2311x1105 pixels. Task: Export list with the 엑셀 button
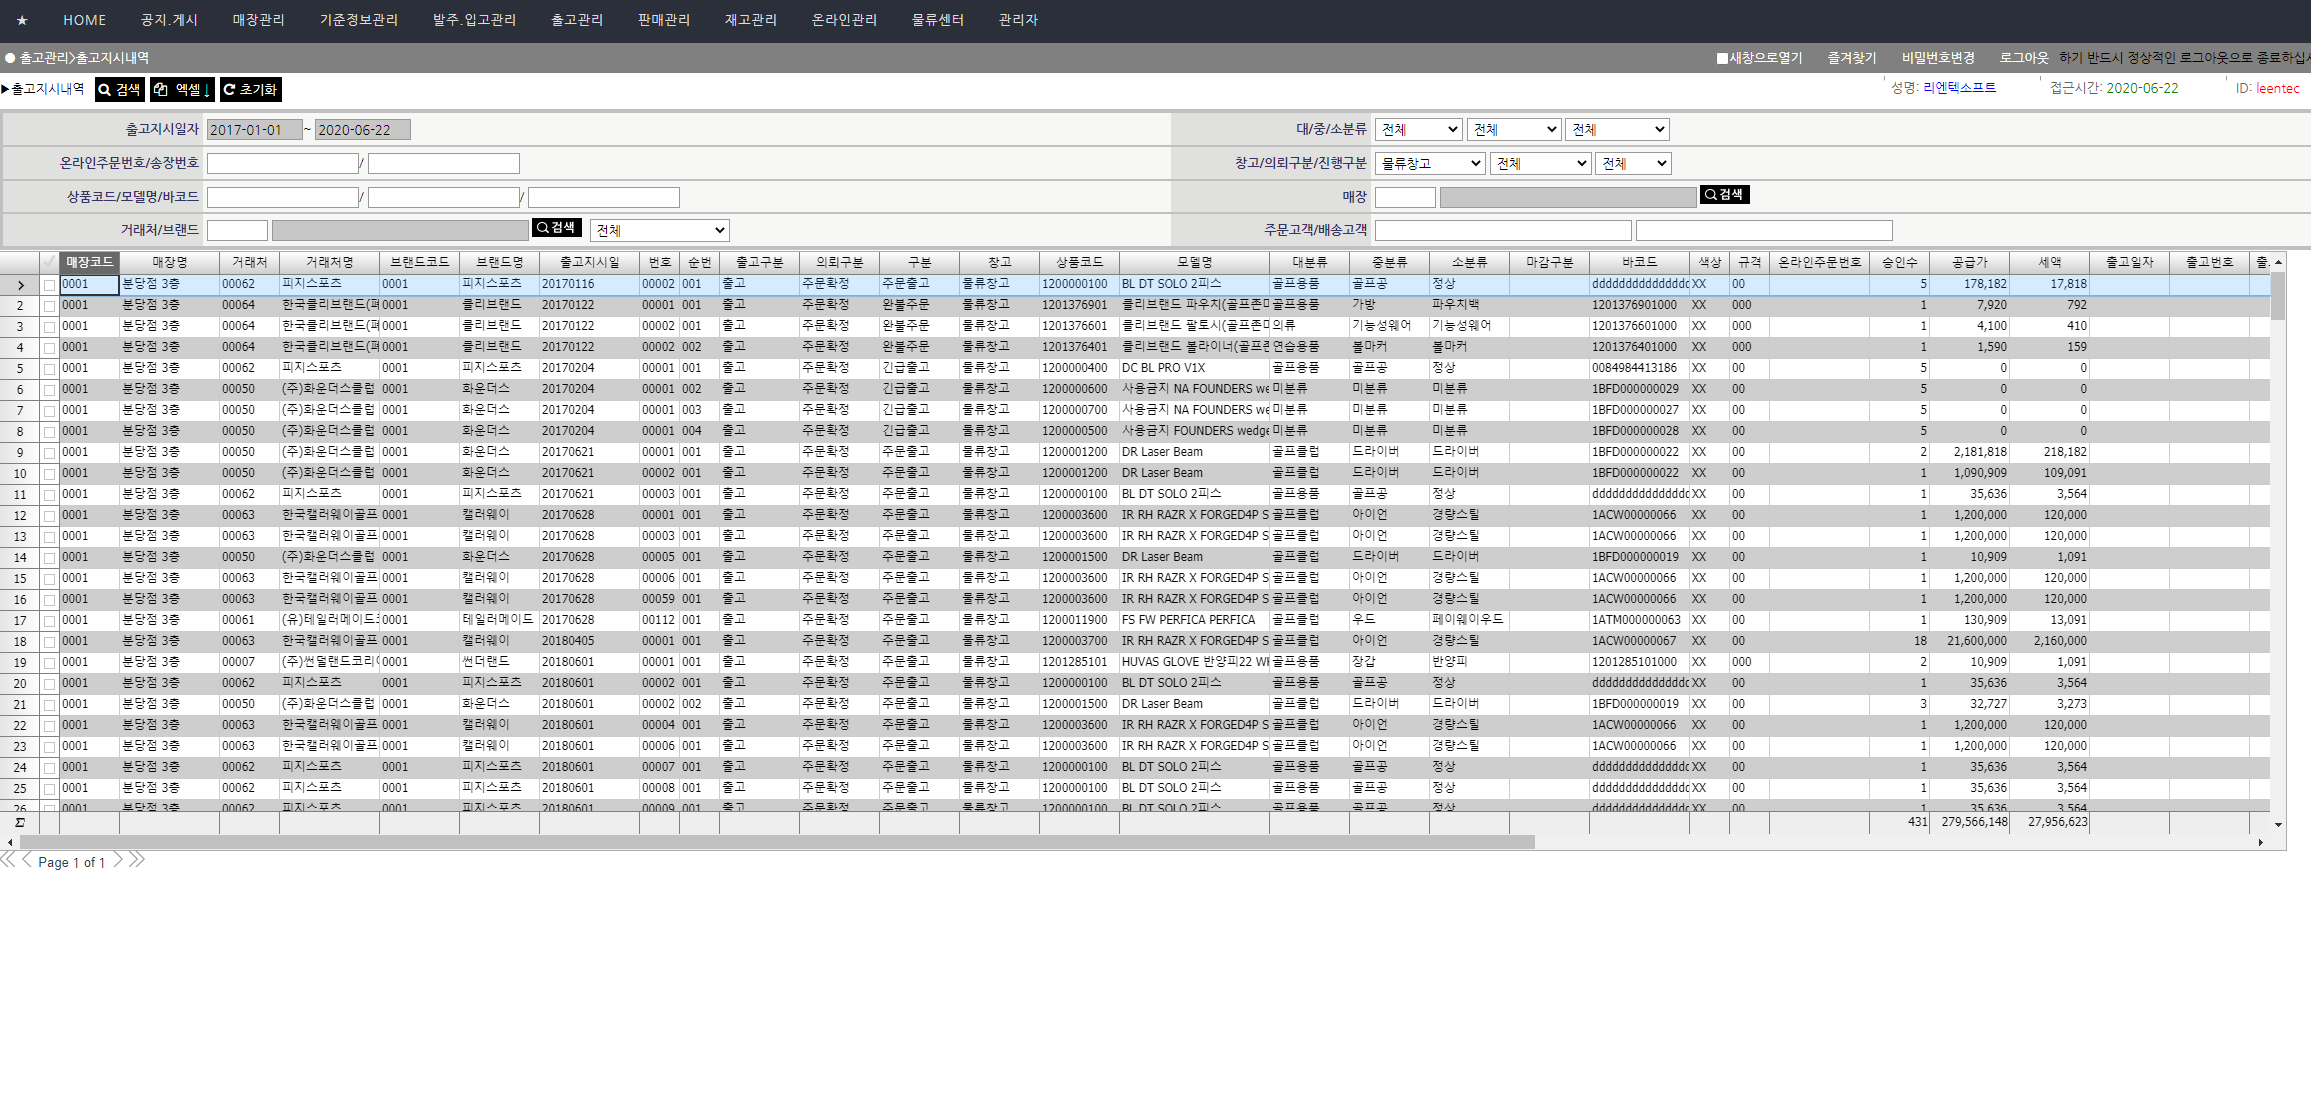point(181,90)
